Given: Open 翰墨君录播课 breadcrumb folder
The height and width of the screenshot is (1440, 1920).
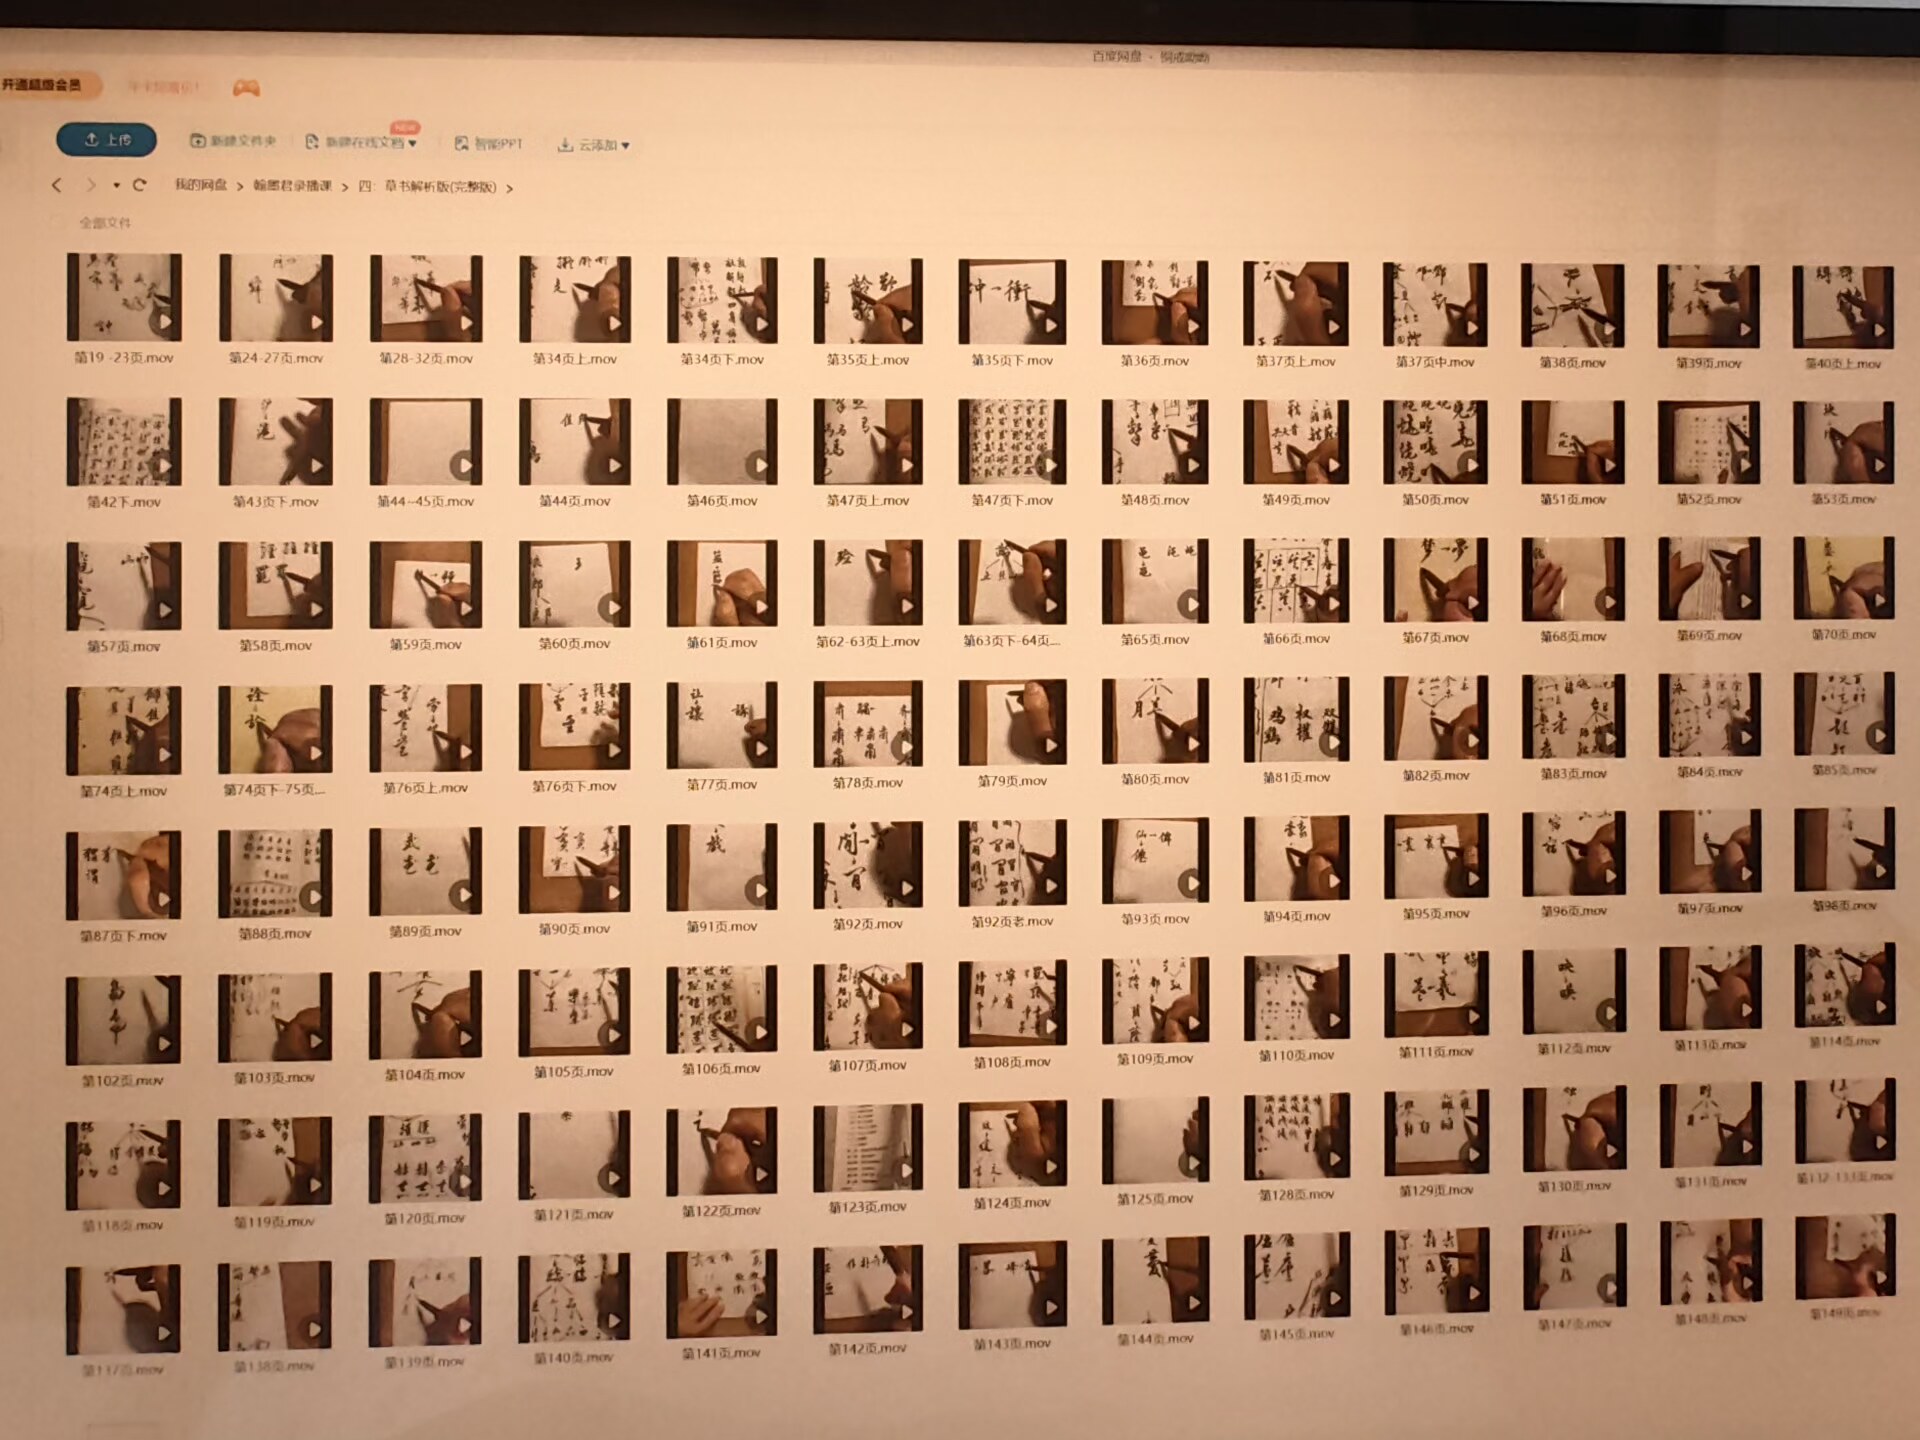Looking at the screenshot, I should [x=292, y=186].
